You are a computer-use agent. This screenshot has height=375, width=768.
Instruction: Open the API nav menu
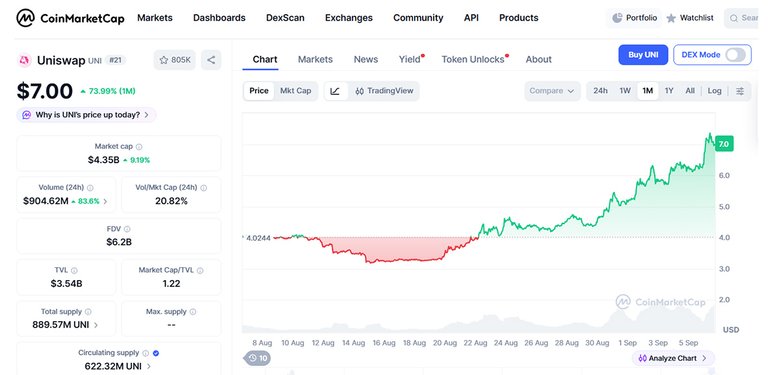(x=471, y=18)
